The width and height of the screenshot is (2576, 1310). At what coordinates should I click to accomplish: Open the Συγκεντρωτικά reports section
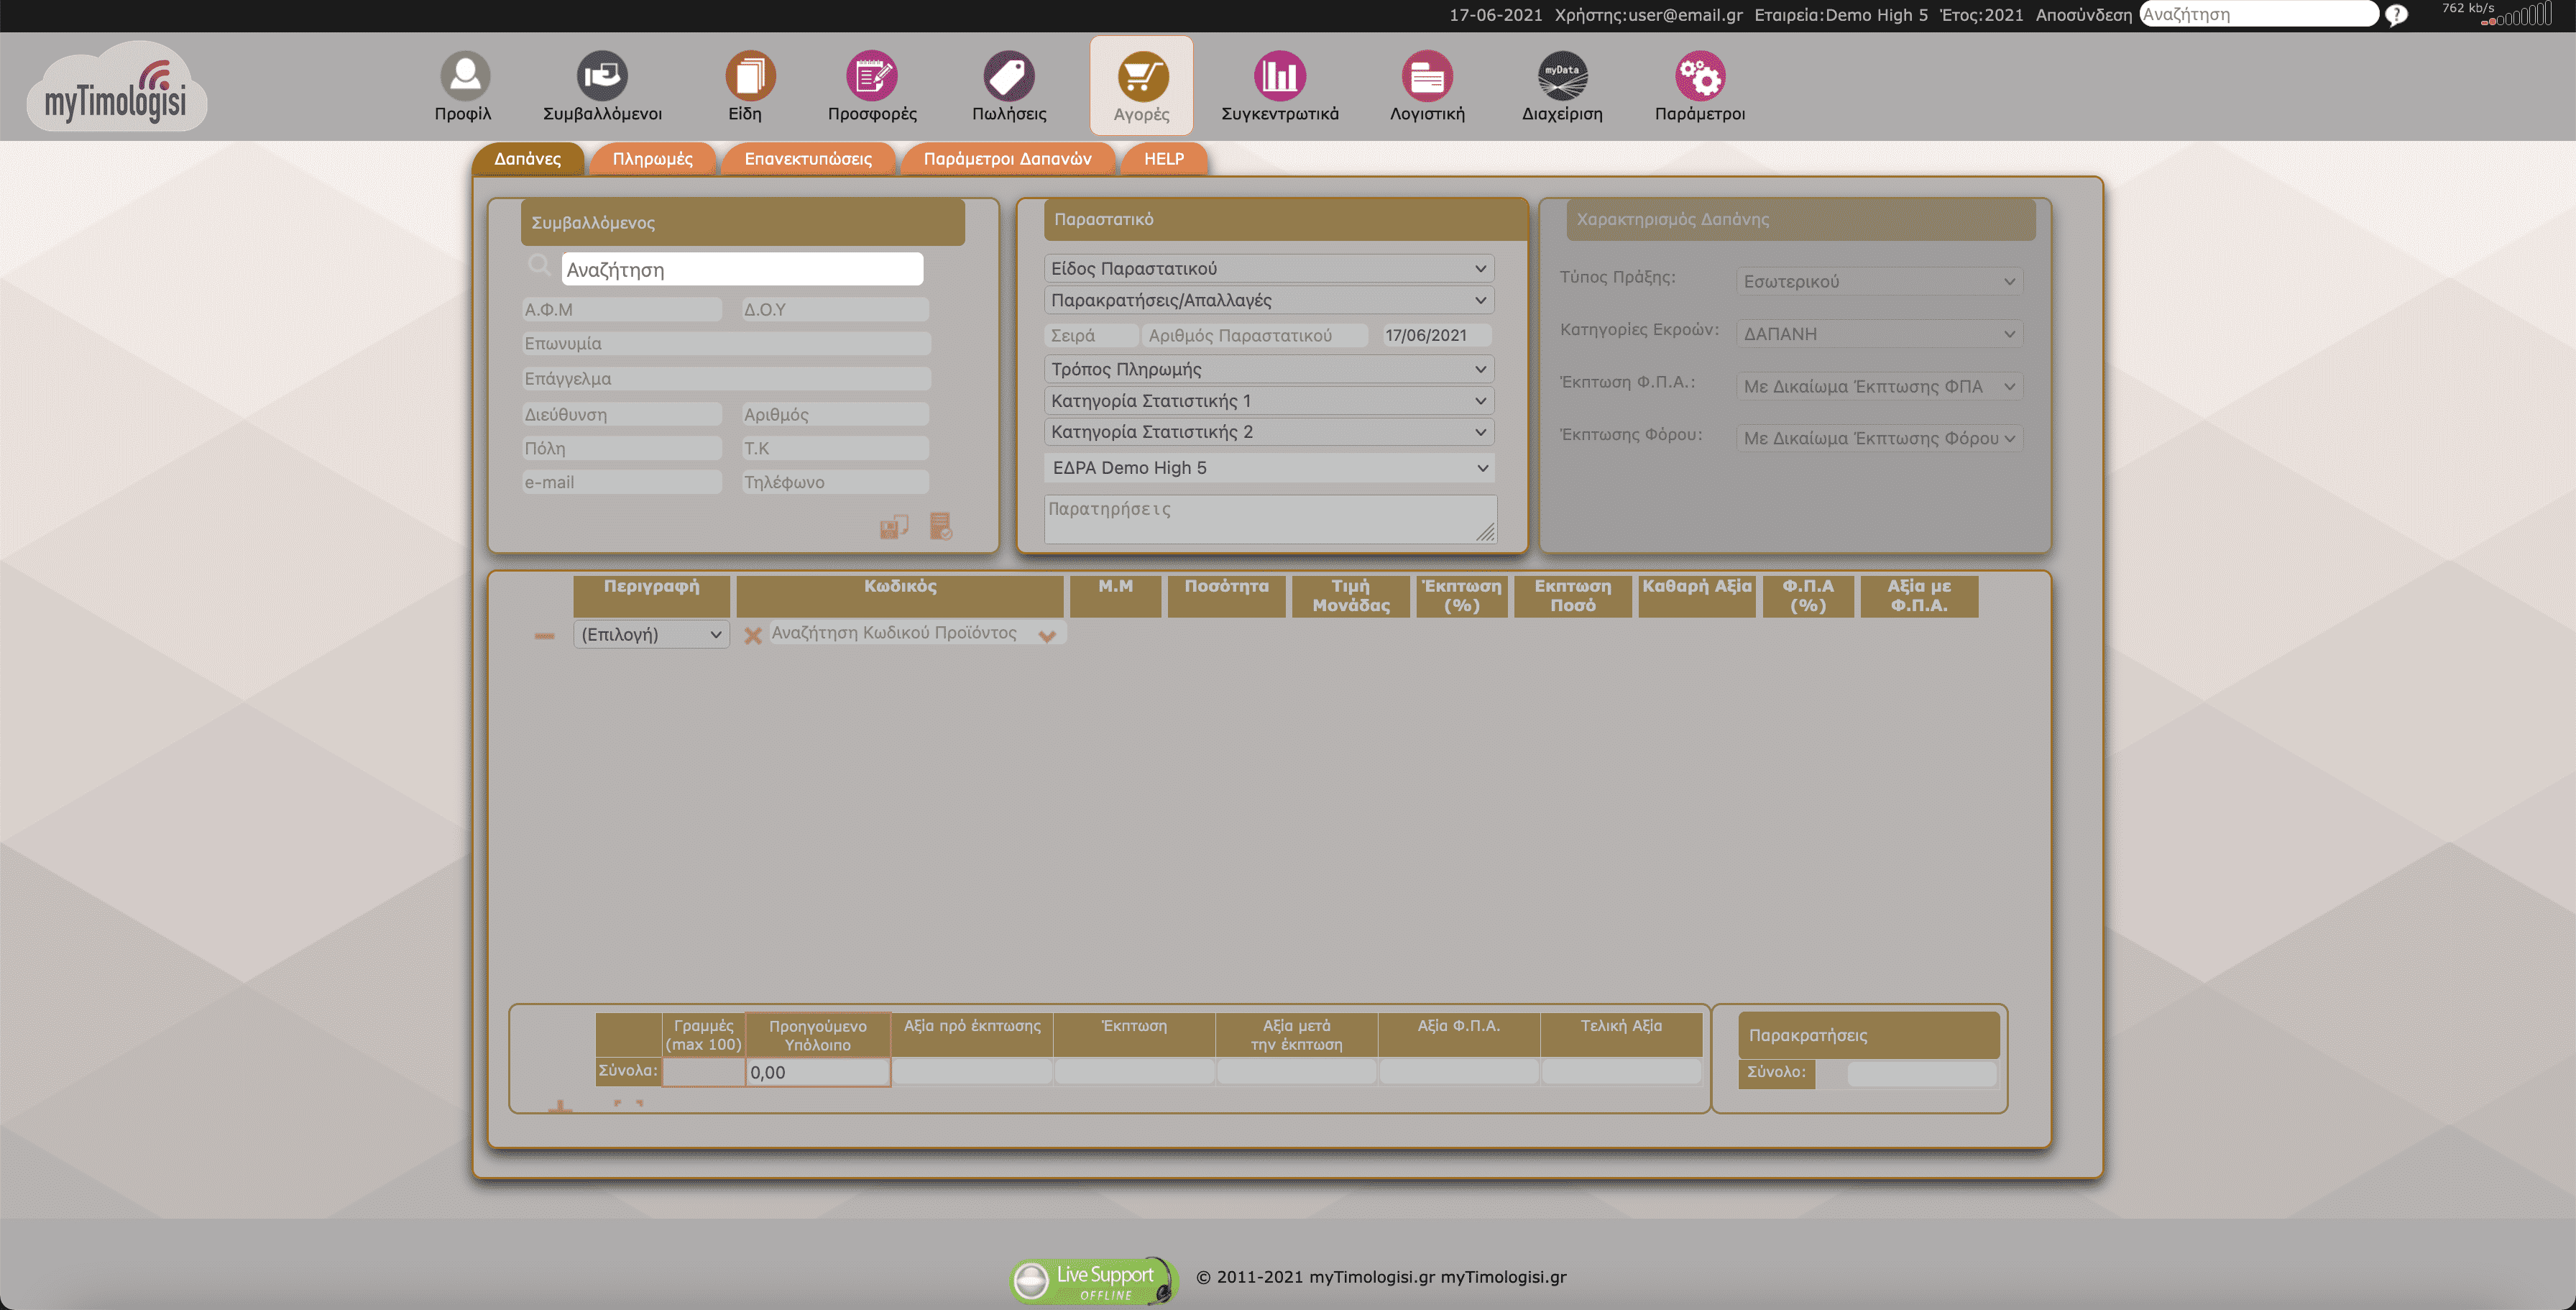tap(1281, 85)
